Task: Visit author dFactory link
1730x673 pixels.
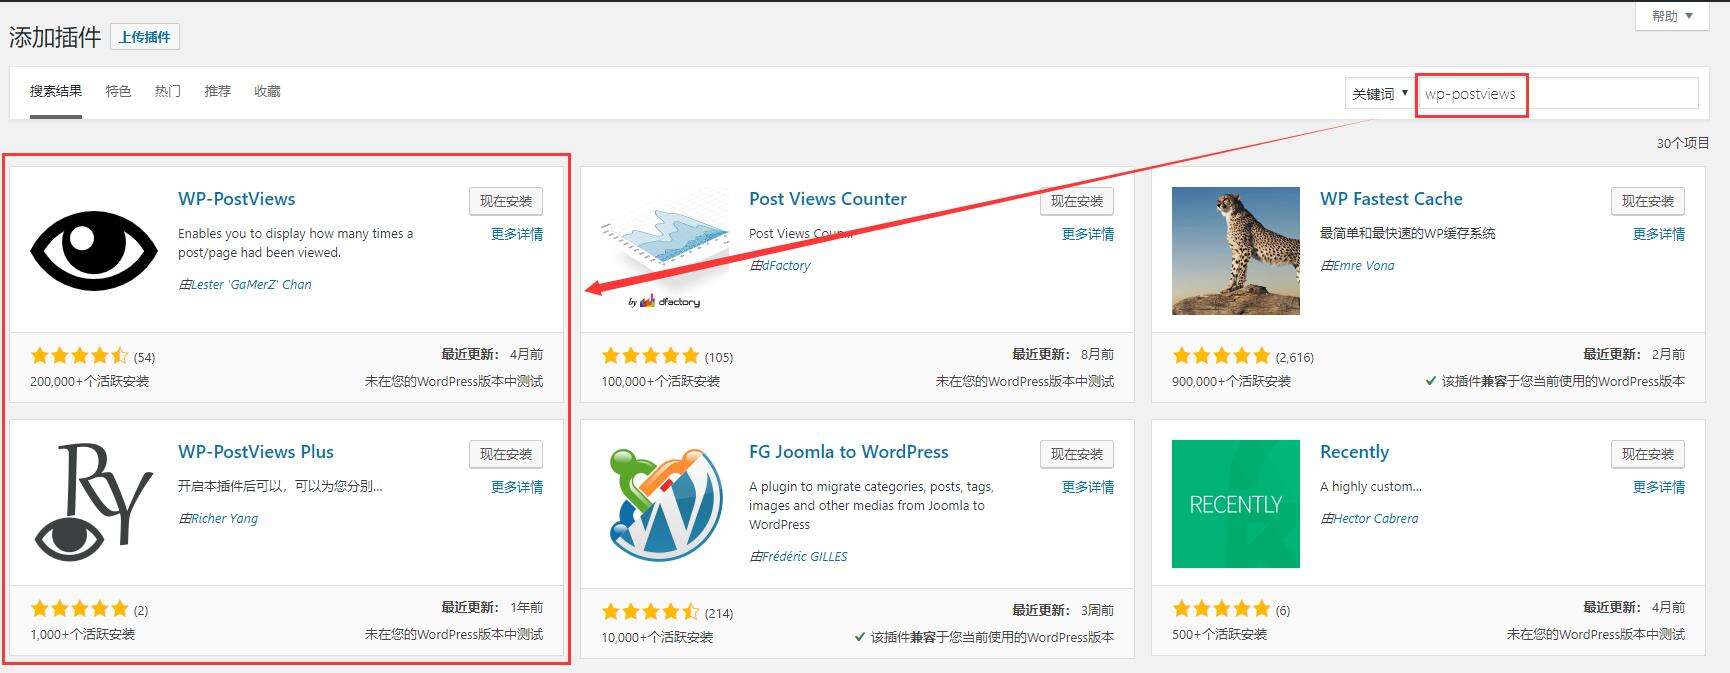Action: pyautogui.click(x=786, y=266)
